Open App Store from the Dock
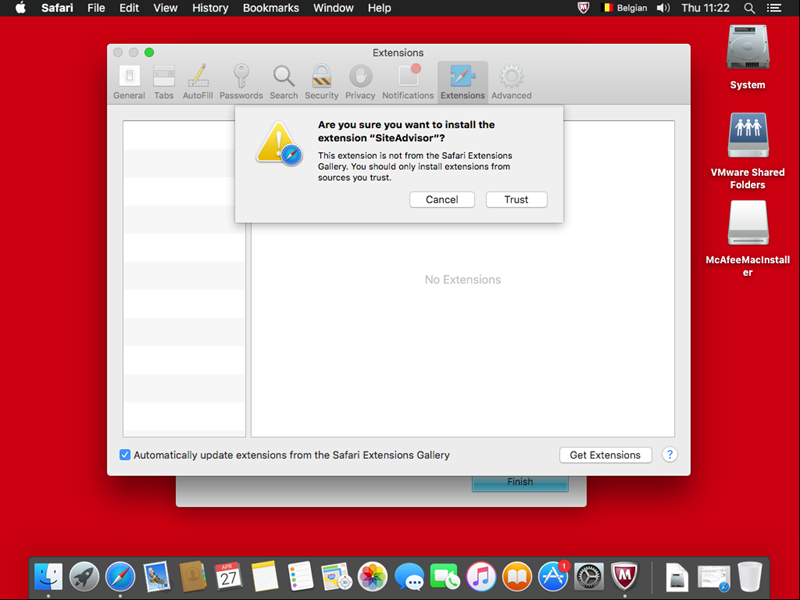The width and height of the screenshot is (800, 600). click(x=553, y=577)
